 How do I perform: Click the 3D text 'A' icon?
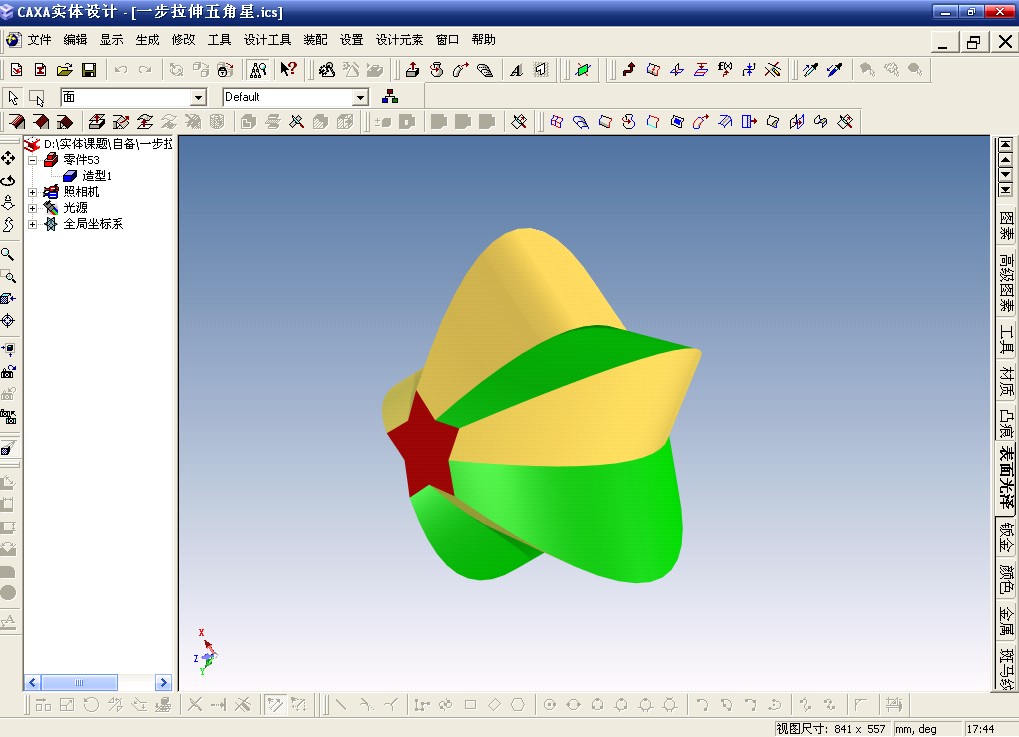516,70
